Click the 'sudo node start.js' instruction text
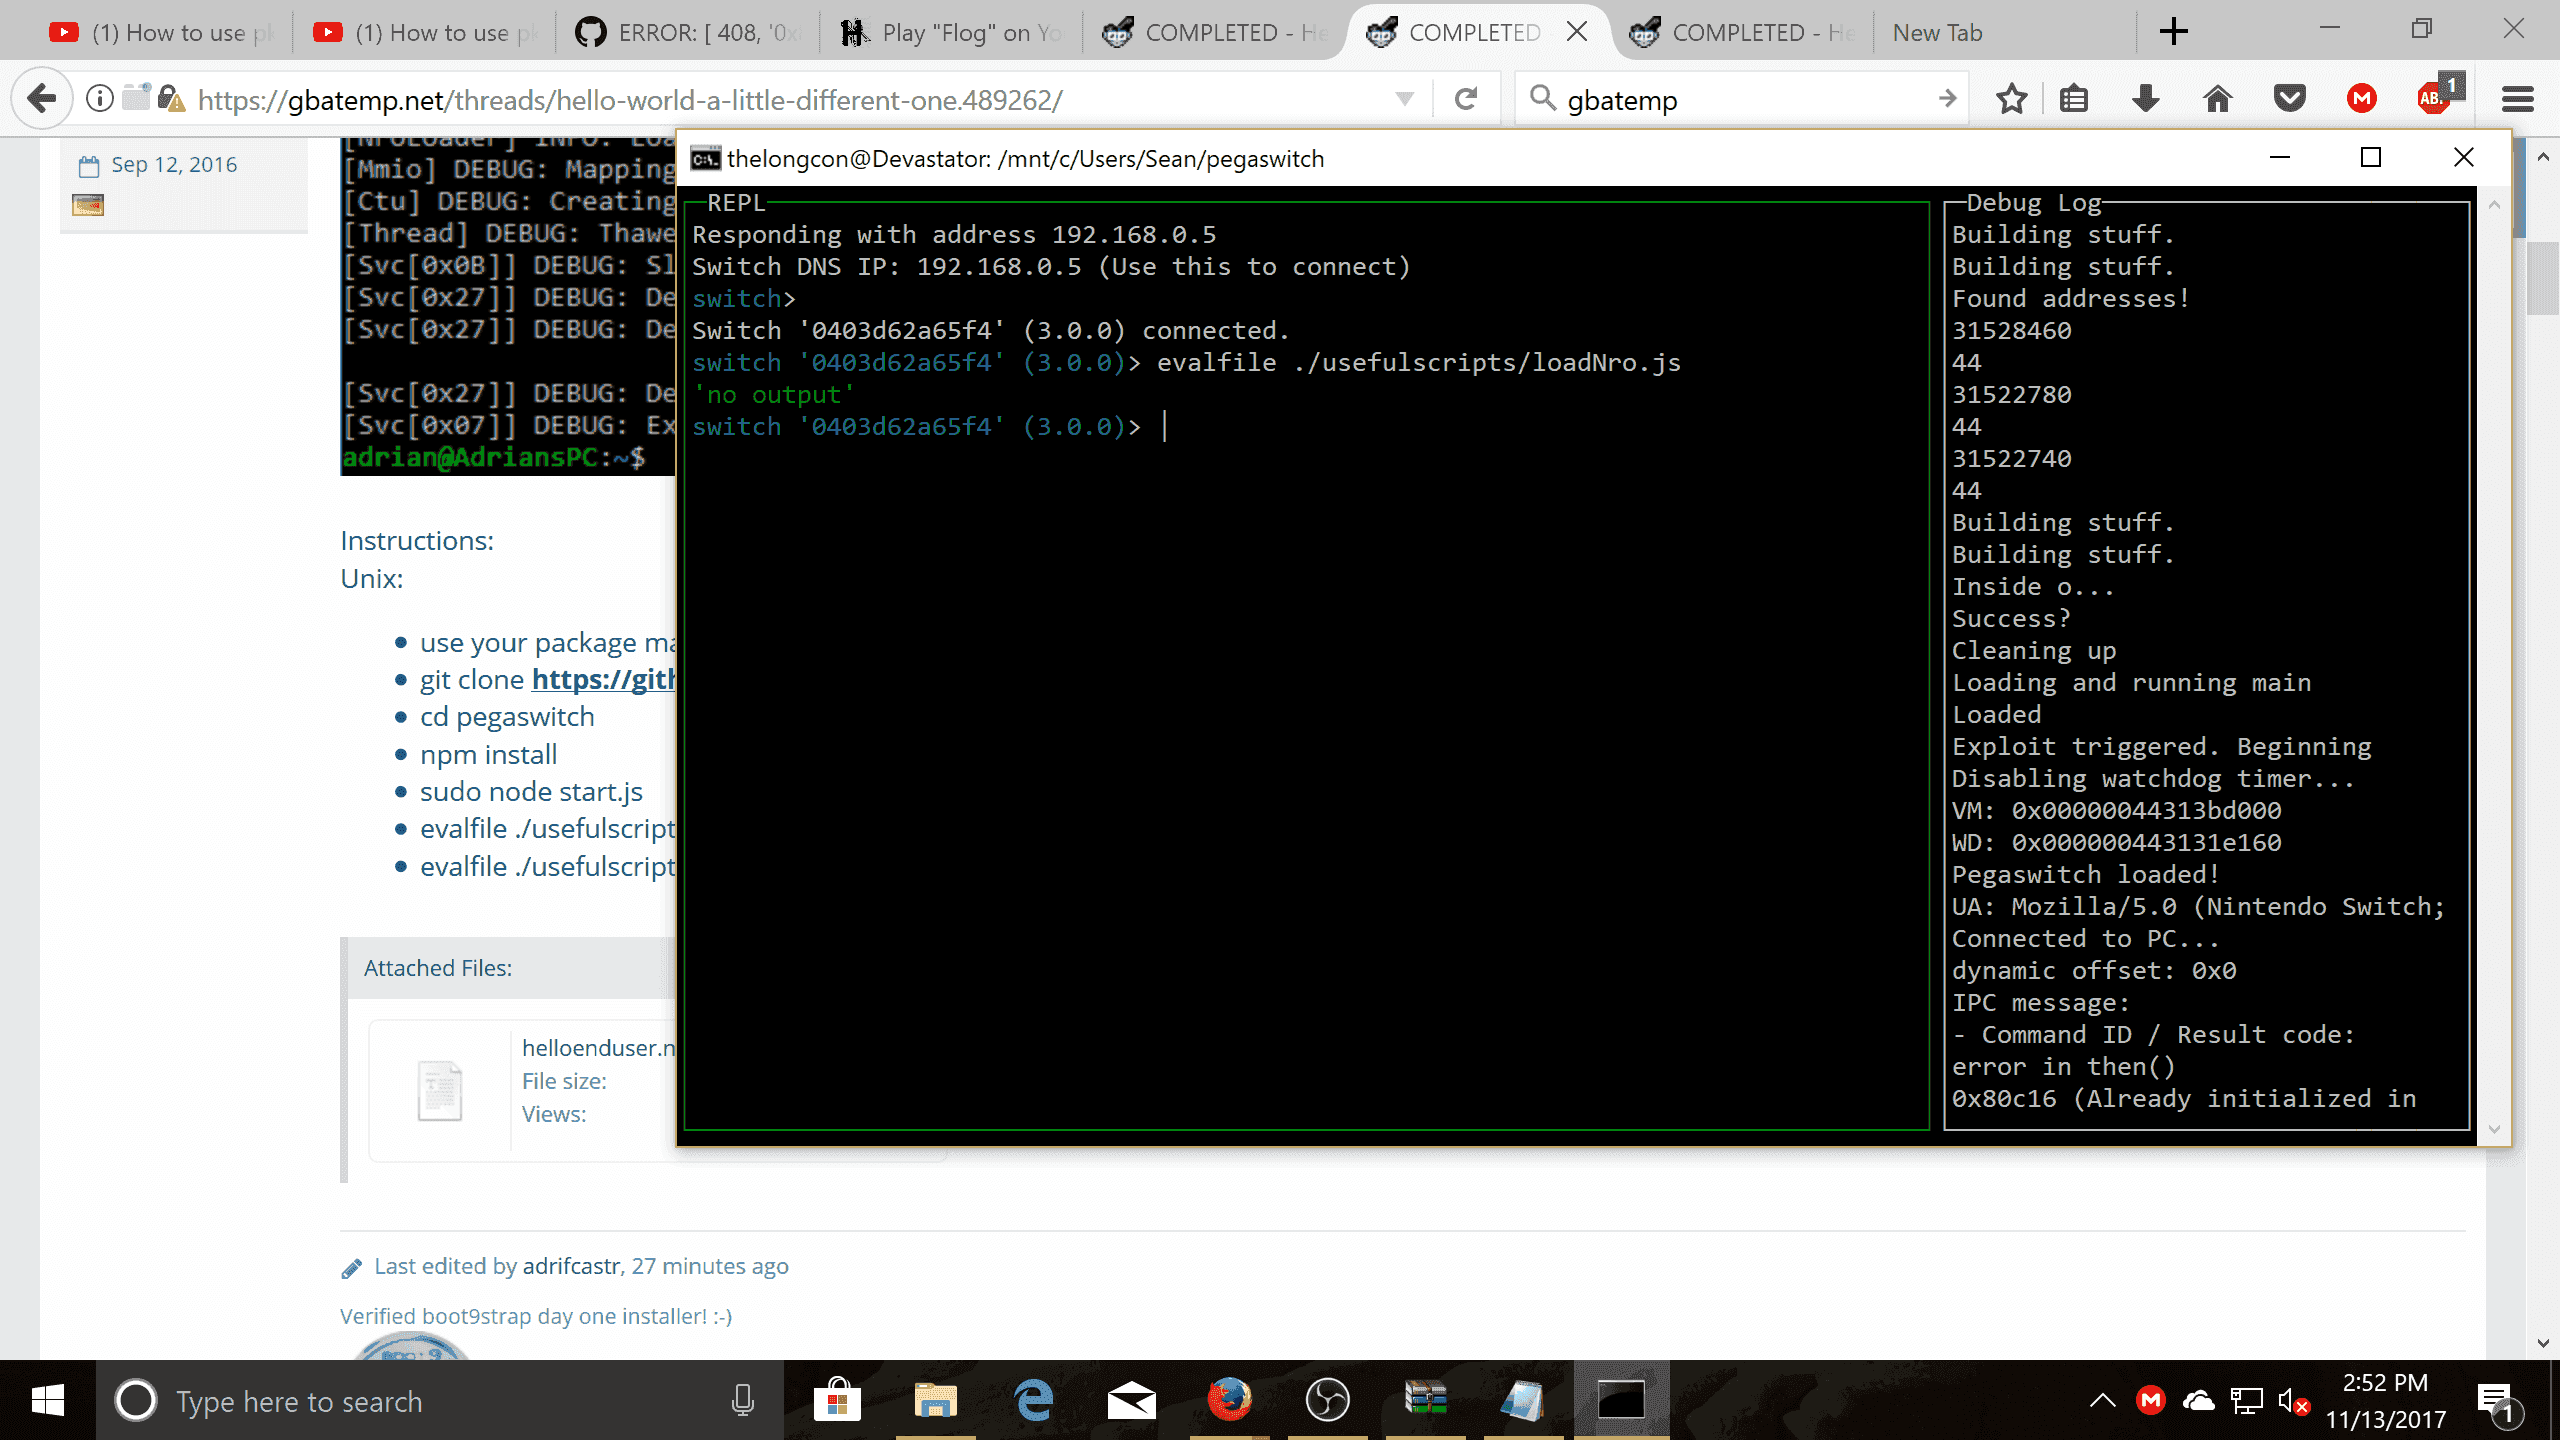The width and height of the screenshot is (2560, 1440). coord(531,792)
